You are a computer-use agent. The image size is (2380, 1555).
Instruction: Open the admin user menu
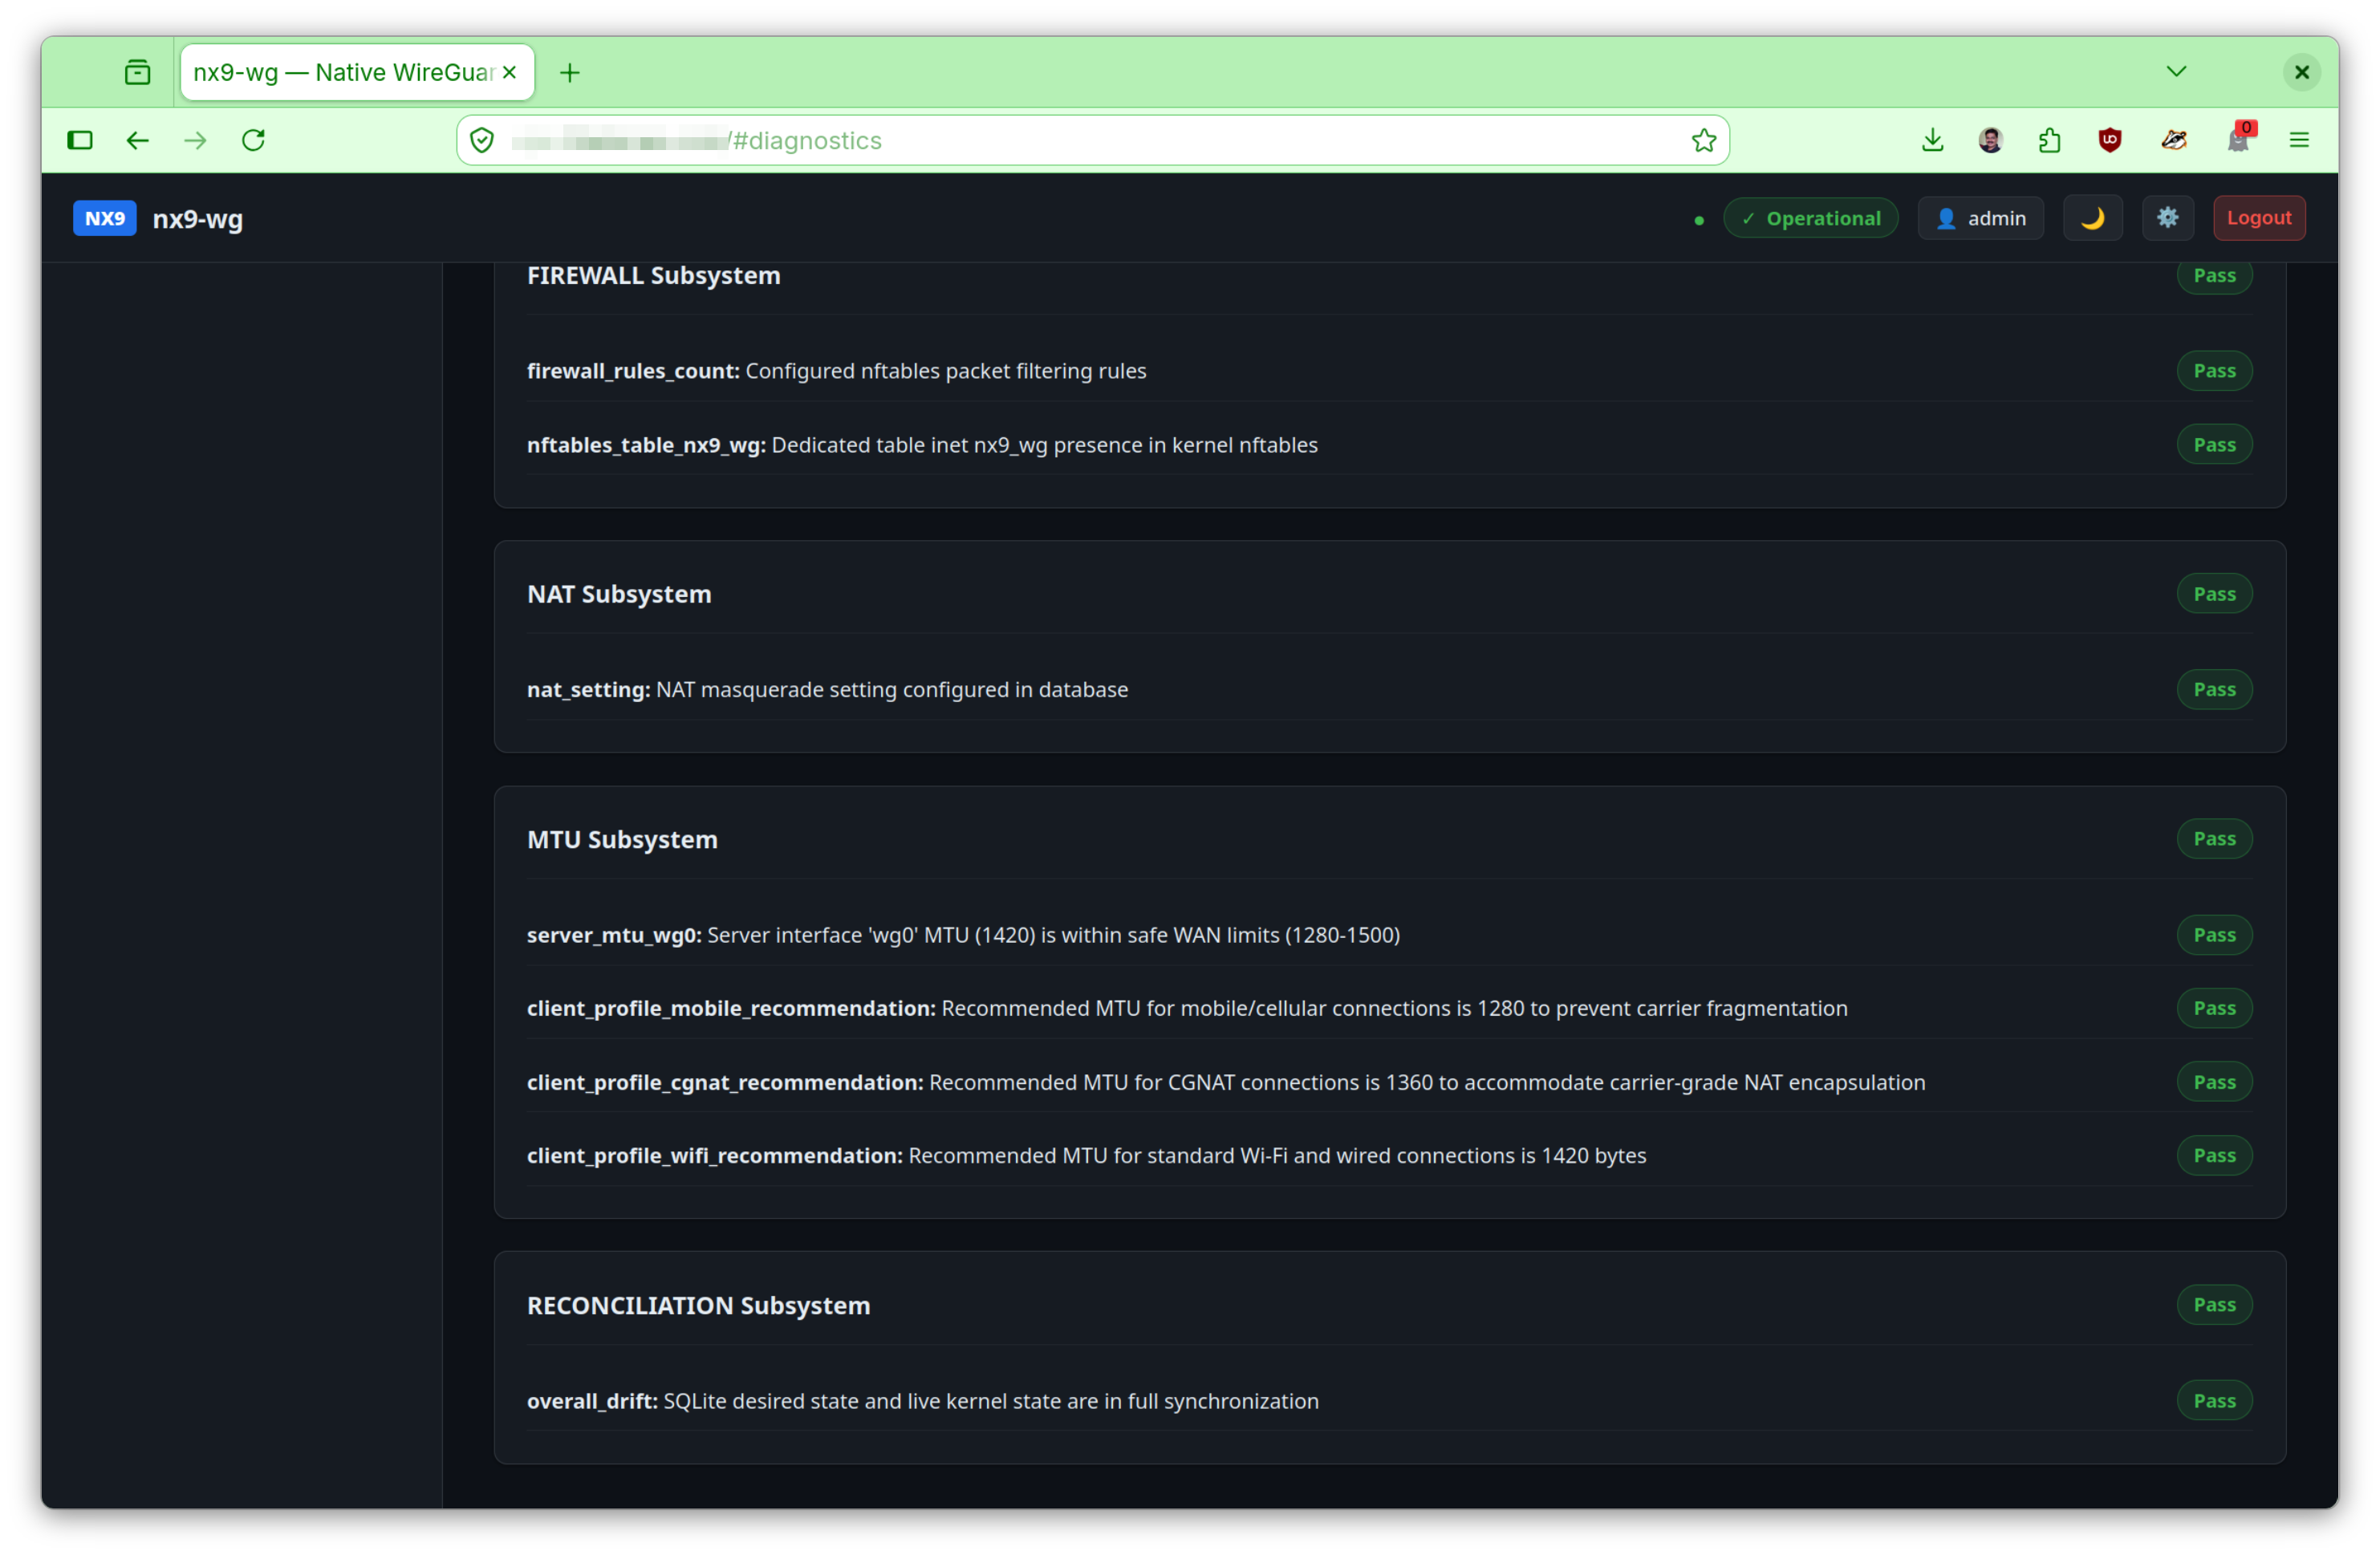[1980, 218]
